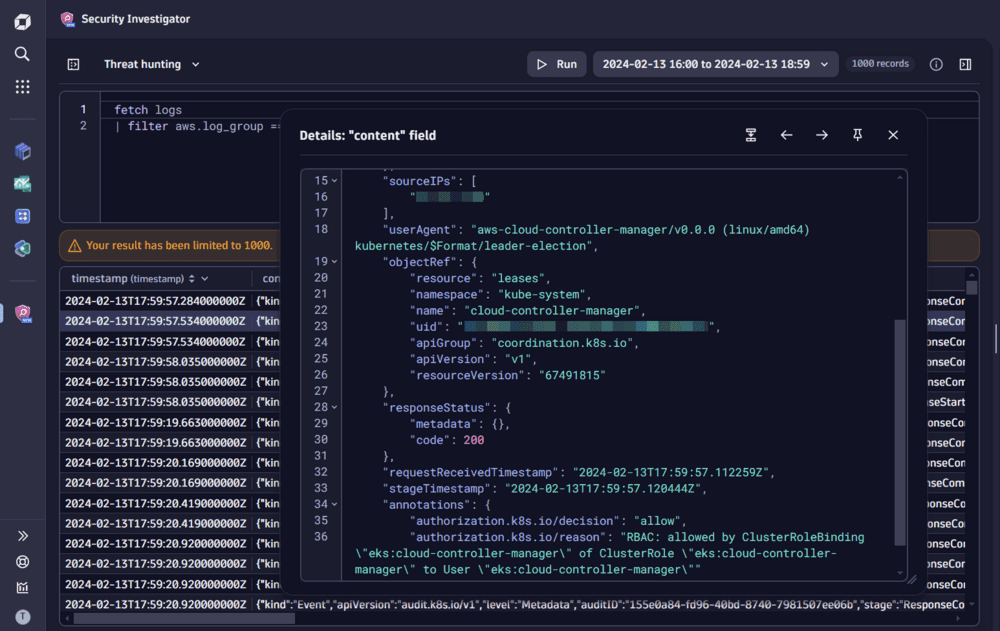This screenshot has height=631, width=1000.
Task: Select the query editor icon beside Threat hunting
Action: [73, 63]
